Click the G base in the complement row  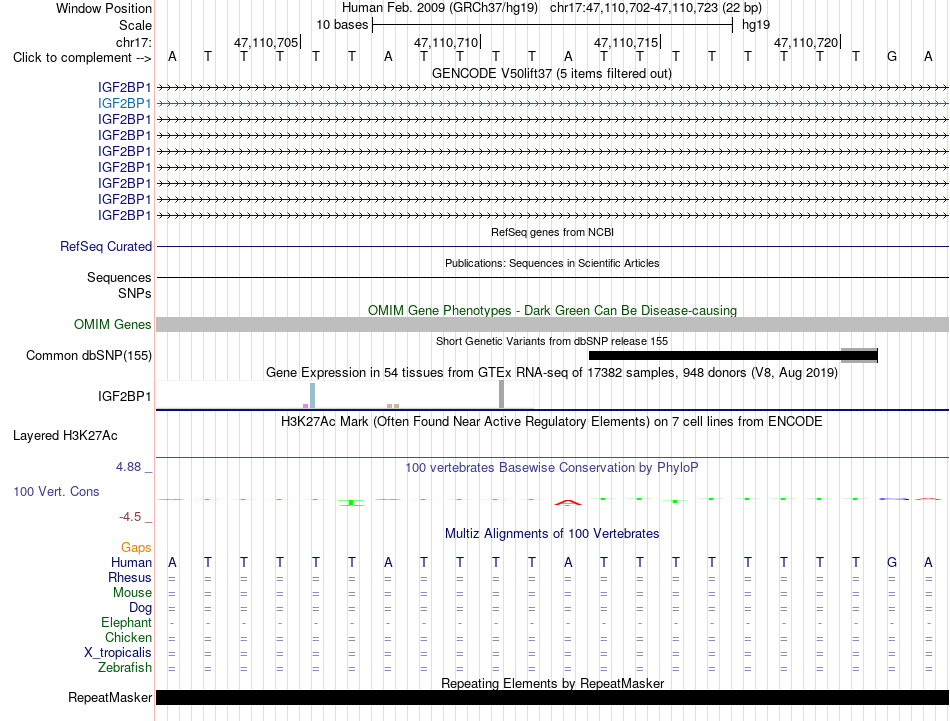[892, 57]
